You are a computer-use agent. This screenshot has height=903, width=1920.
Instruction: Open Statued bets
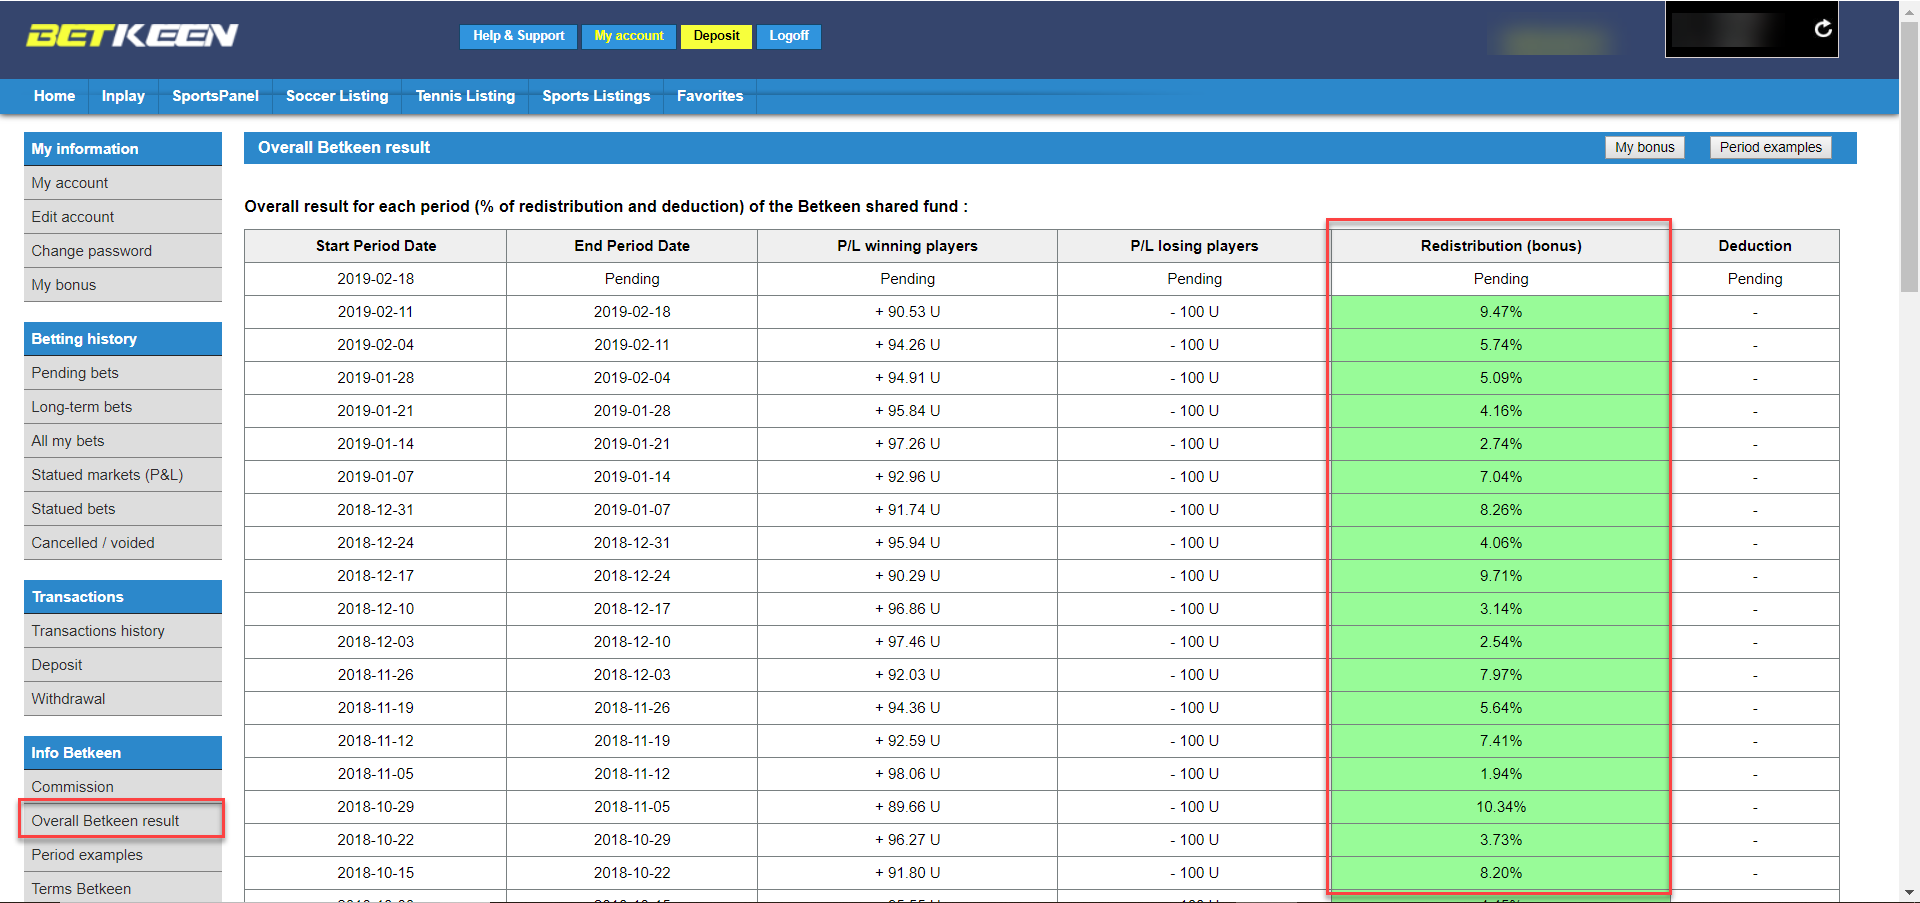tap(123, 509)
